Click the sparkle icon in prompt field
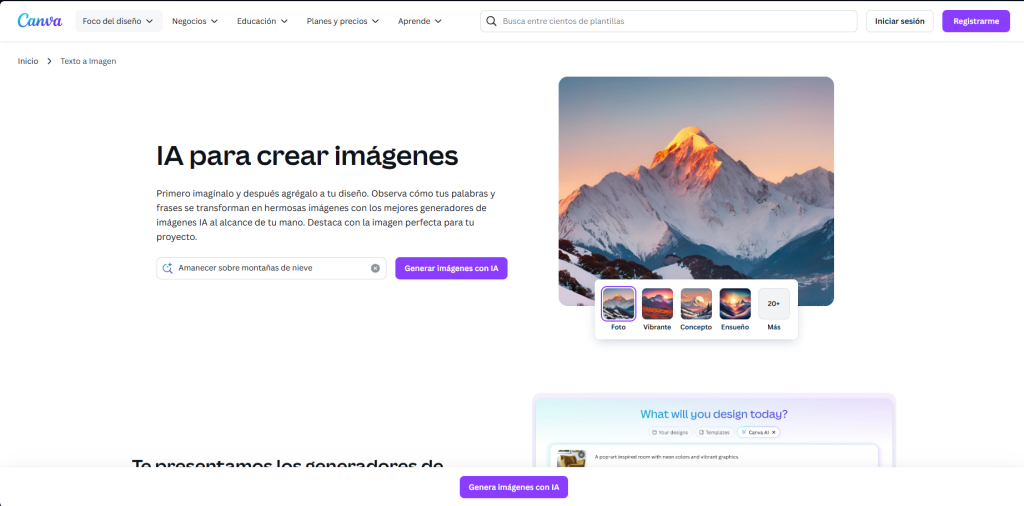Image resolution: width=1024 pixels, height=506 pixels. [x=168, y=268]
